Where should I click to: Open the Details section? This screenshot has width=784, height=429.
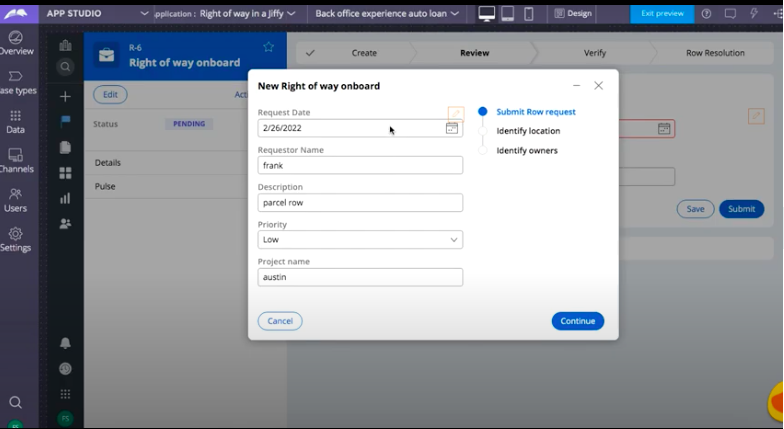point(108,162)
